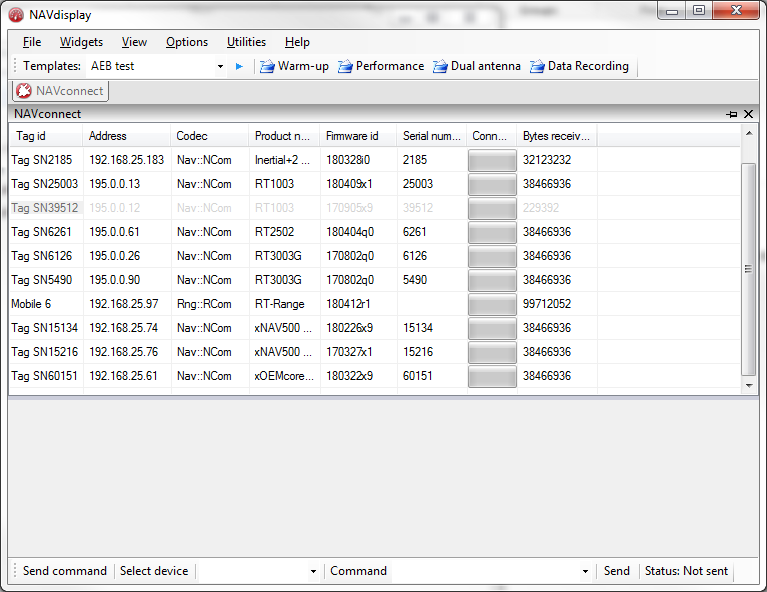
Task: Open the Templates dropdown showing AEB test
Action: pos(221,67)
